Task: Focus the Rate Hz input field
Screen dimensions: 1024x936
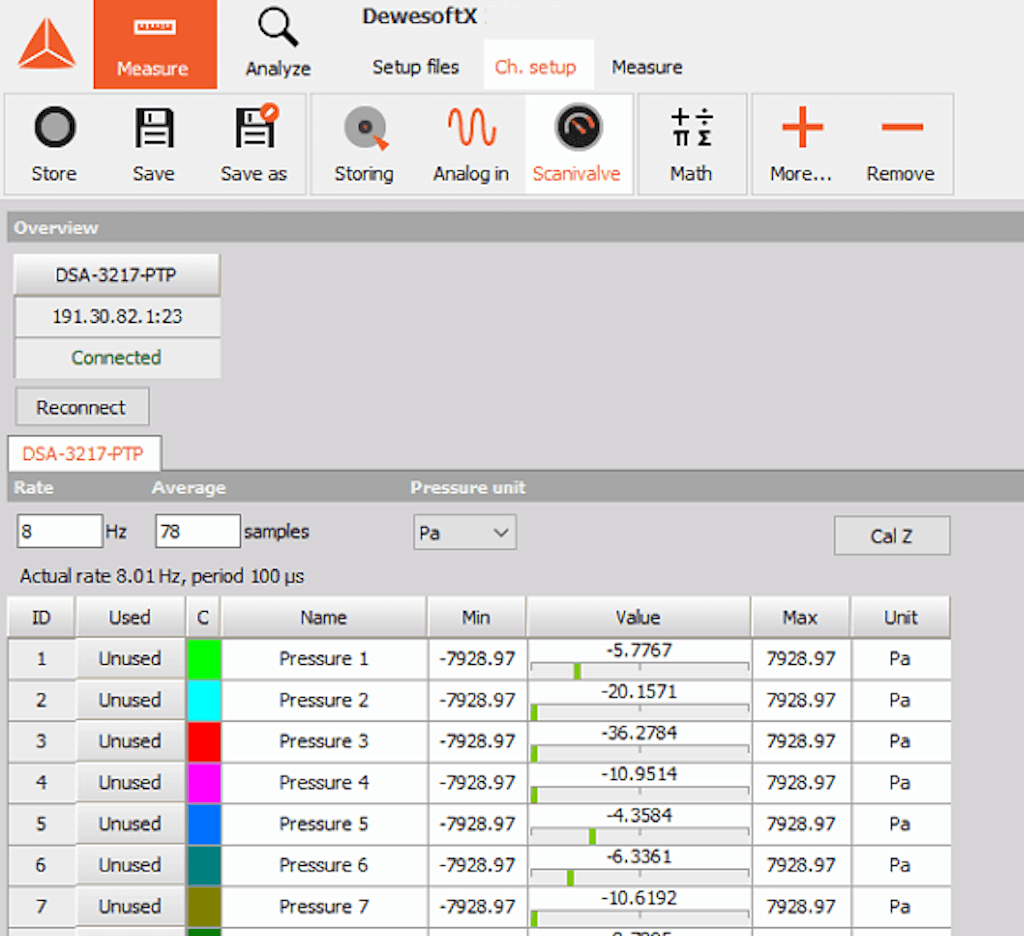Action: pos(59,531)
